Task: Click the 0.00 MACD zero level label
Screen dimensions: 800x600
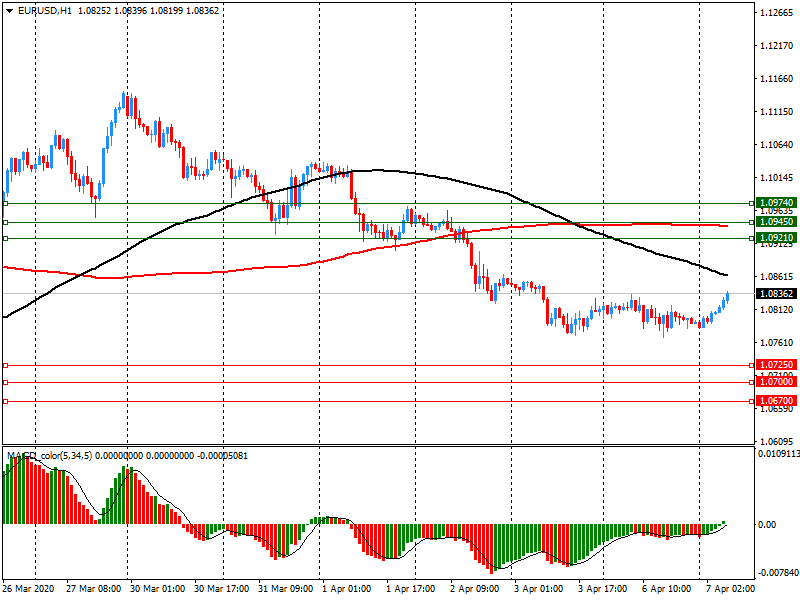Action: click(767, 524)
